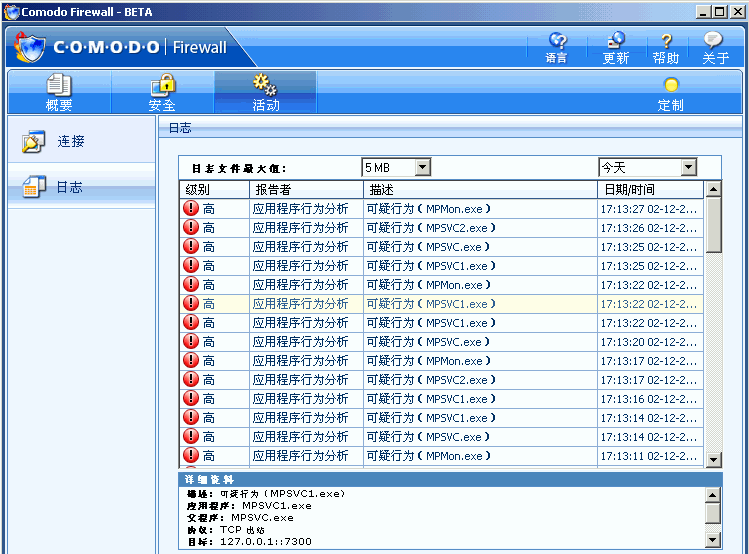Open the 关于 about icon

click(x=715, y=48)
